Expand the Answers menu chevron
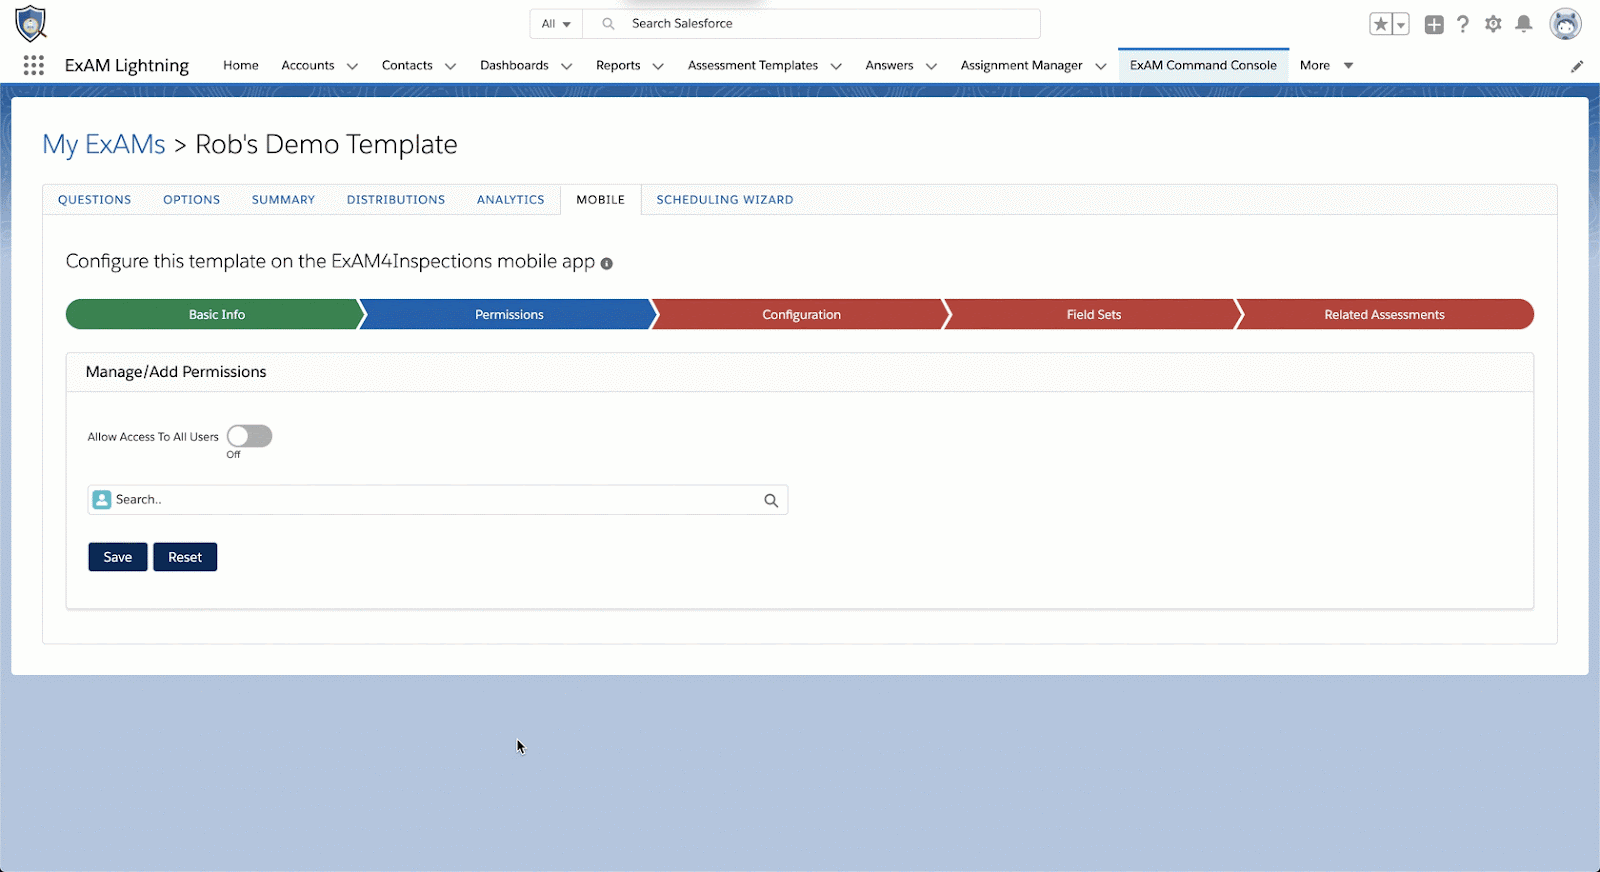Viewport: 1600px width, 872px height. click(x=931, y=66)
